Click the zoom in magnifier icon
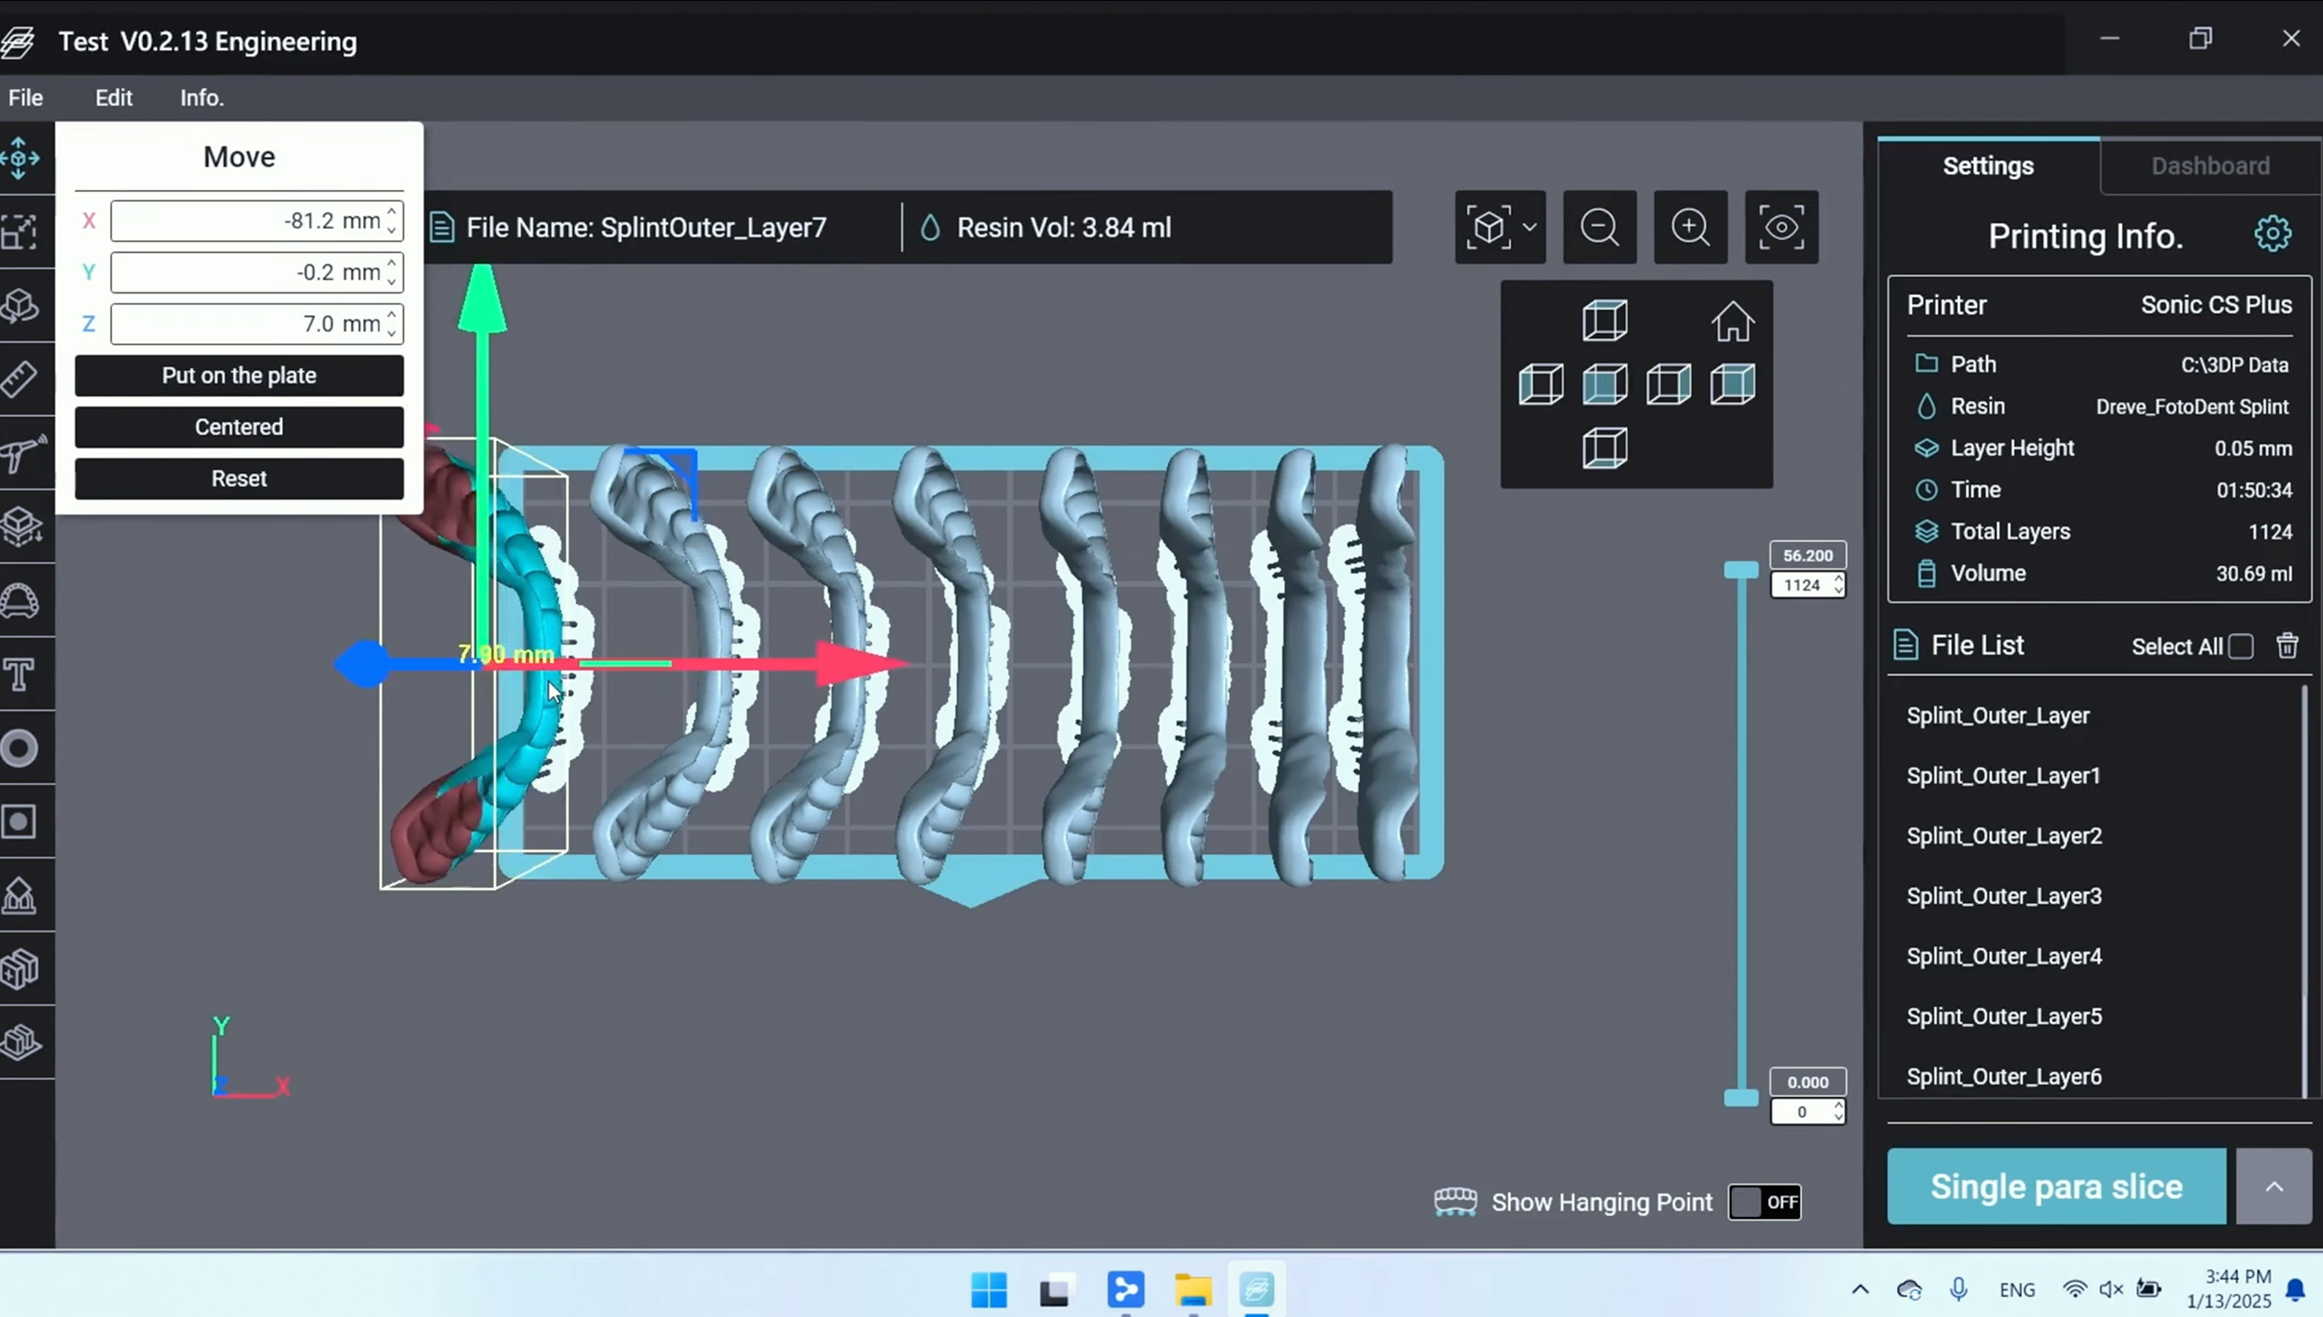 tap(1690, 227)
